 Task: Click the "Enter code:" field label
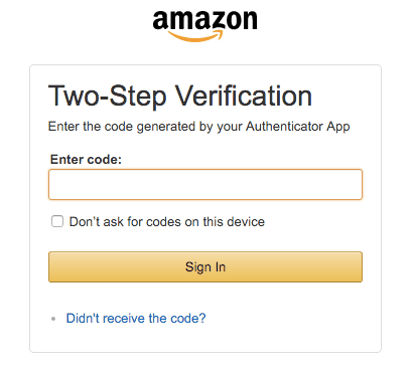(x=86, y=160)
